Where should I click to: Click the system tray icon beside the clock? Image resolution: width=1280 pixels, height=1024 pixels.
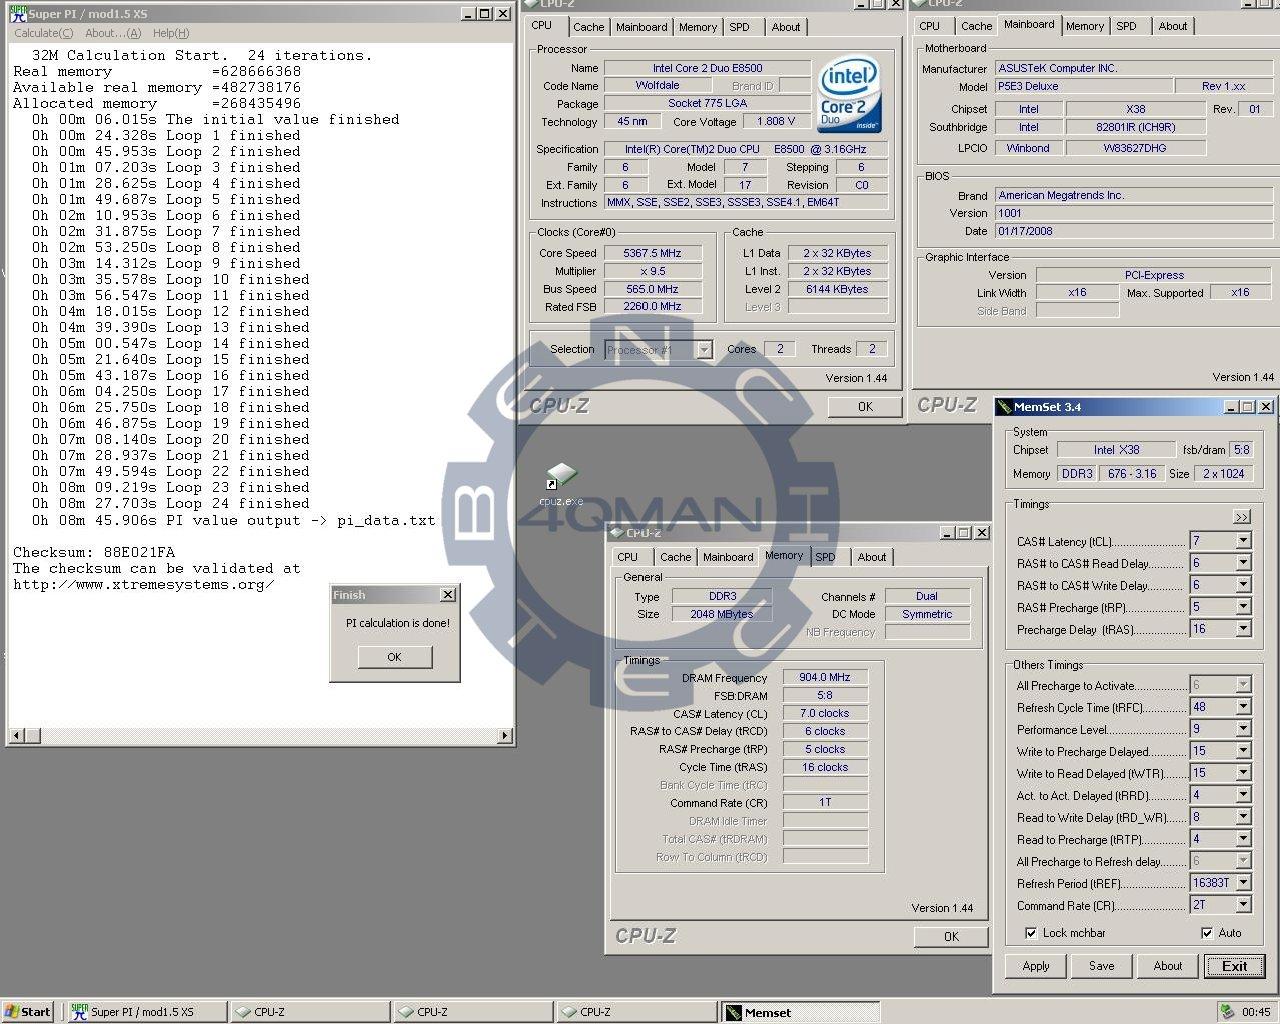point(1227,1012)
